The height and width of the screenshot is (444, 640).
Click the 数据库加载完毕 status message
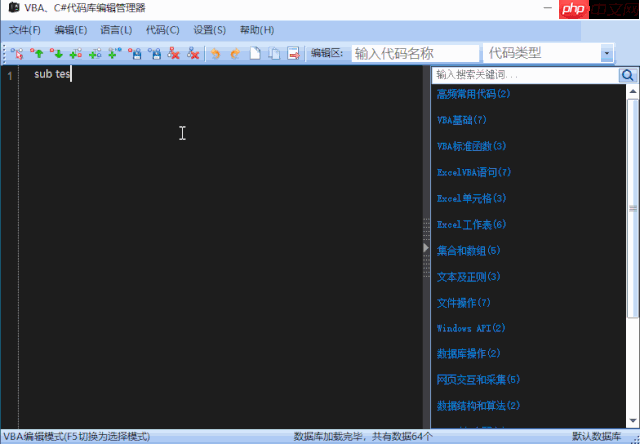(x=362, y=437)
